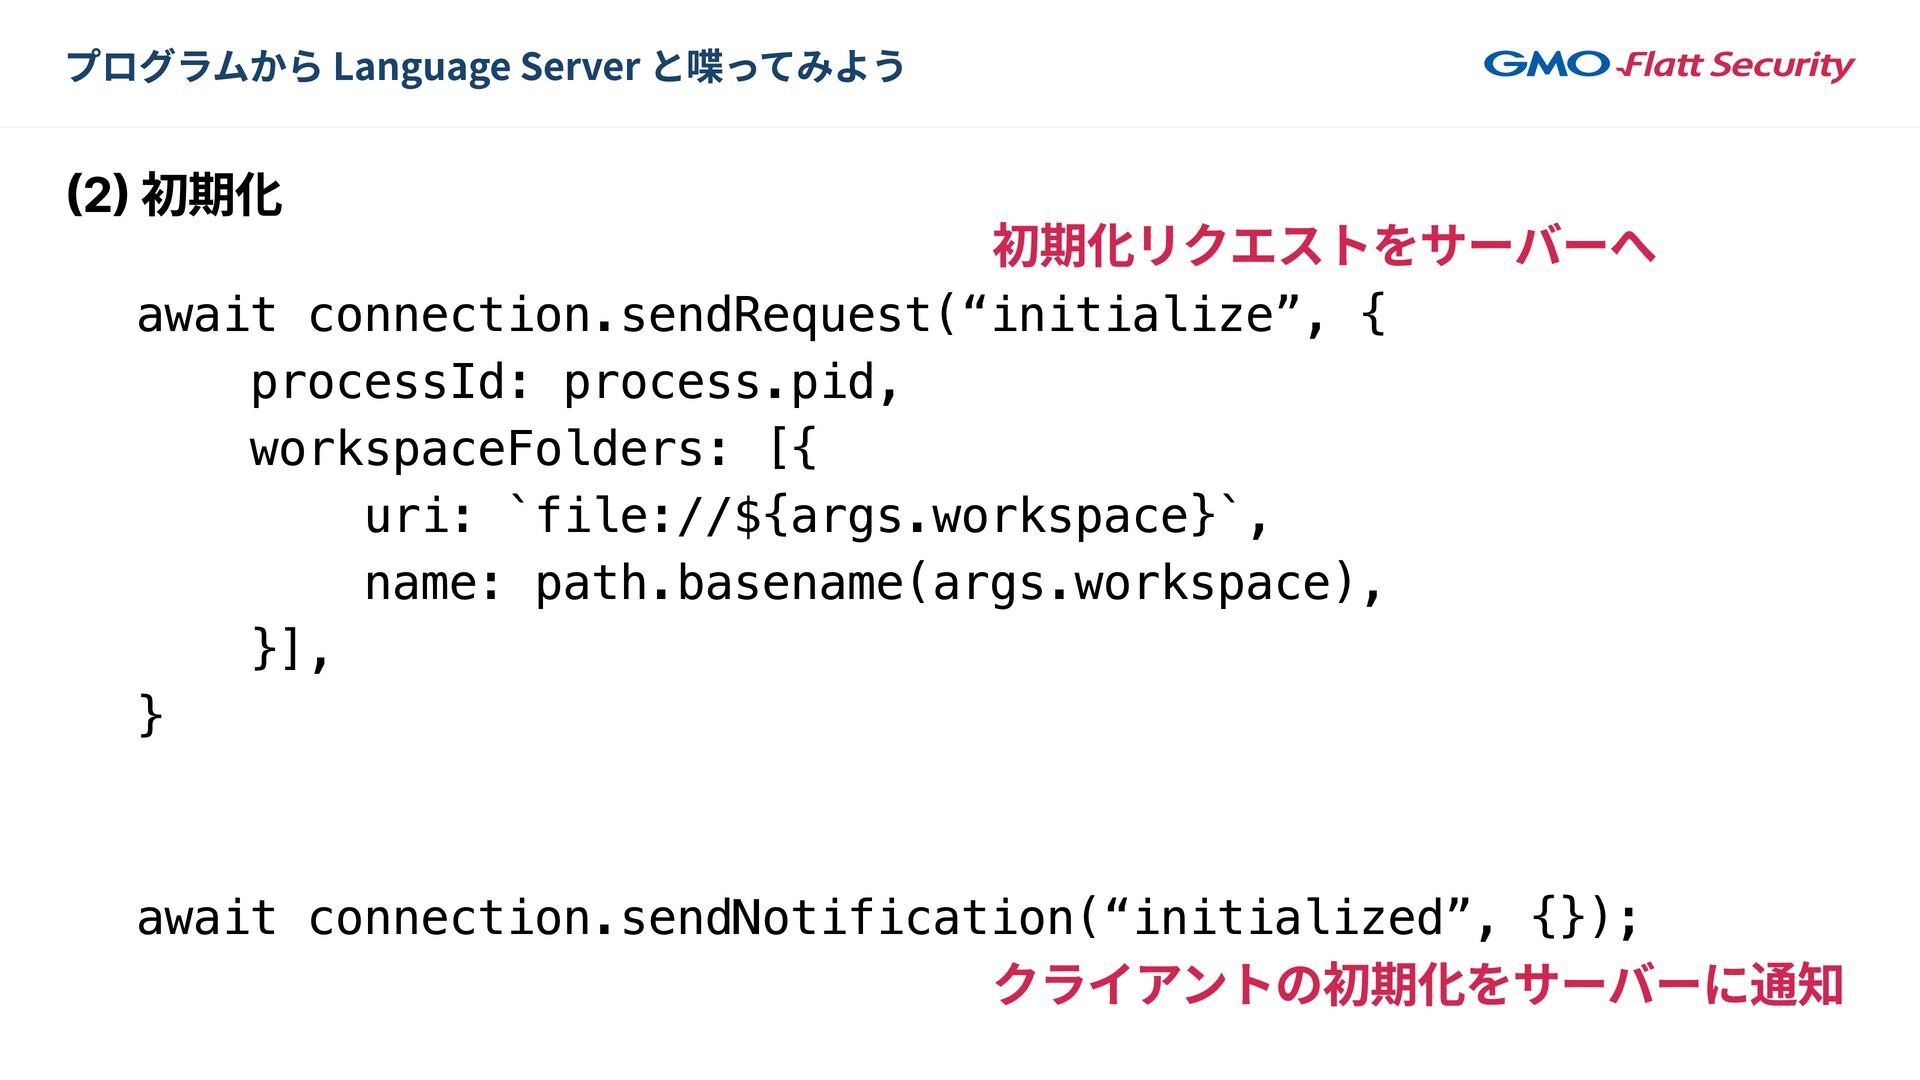This screenshot has height=1080, width=1920.
Task: Click the uri template string line
Action: click(x=815, y=517)
